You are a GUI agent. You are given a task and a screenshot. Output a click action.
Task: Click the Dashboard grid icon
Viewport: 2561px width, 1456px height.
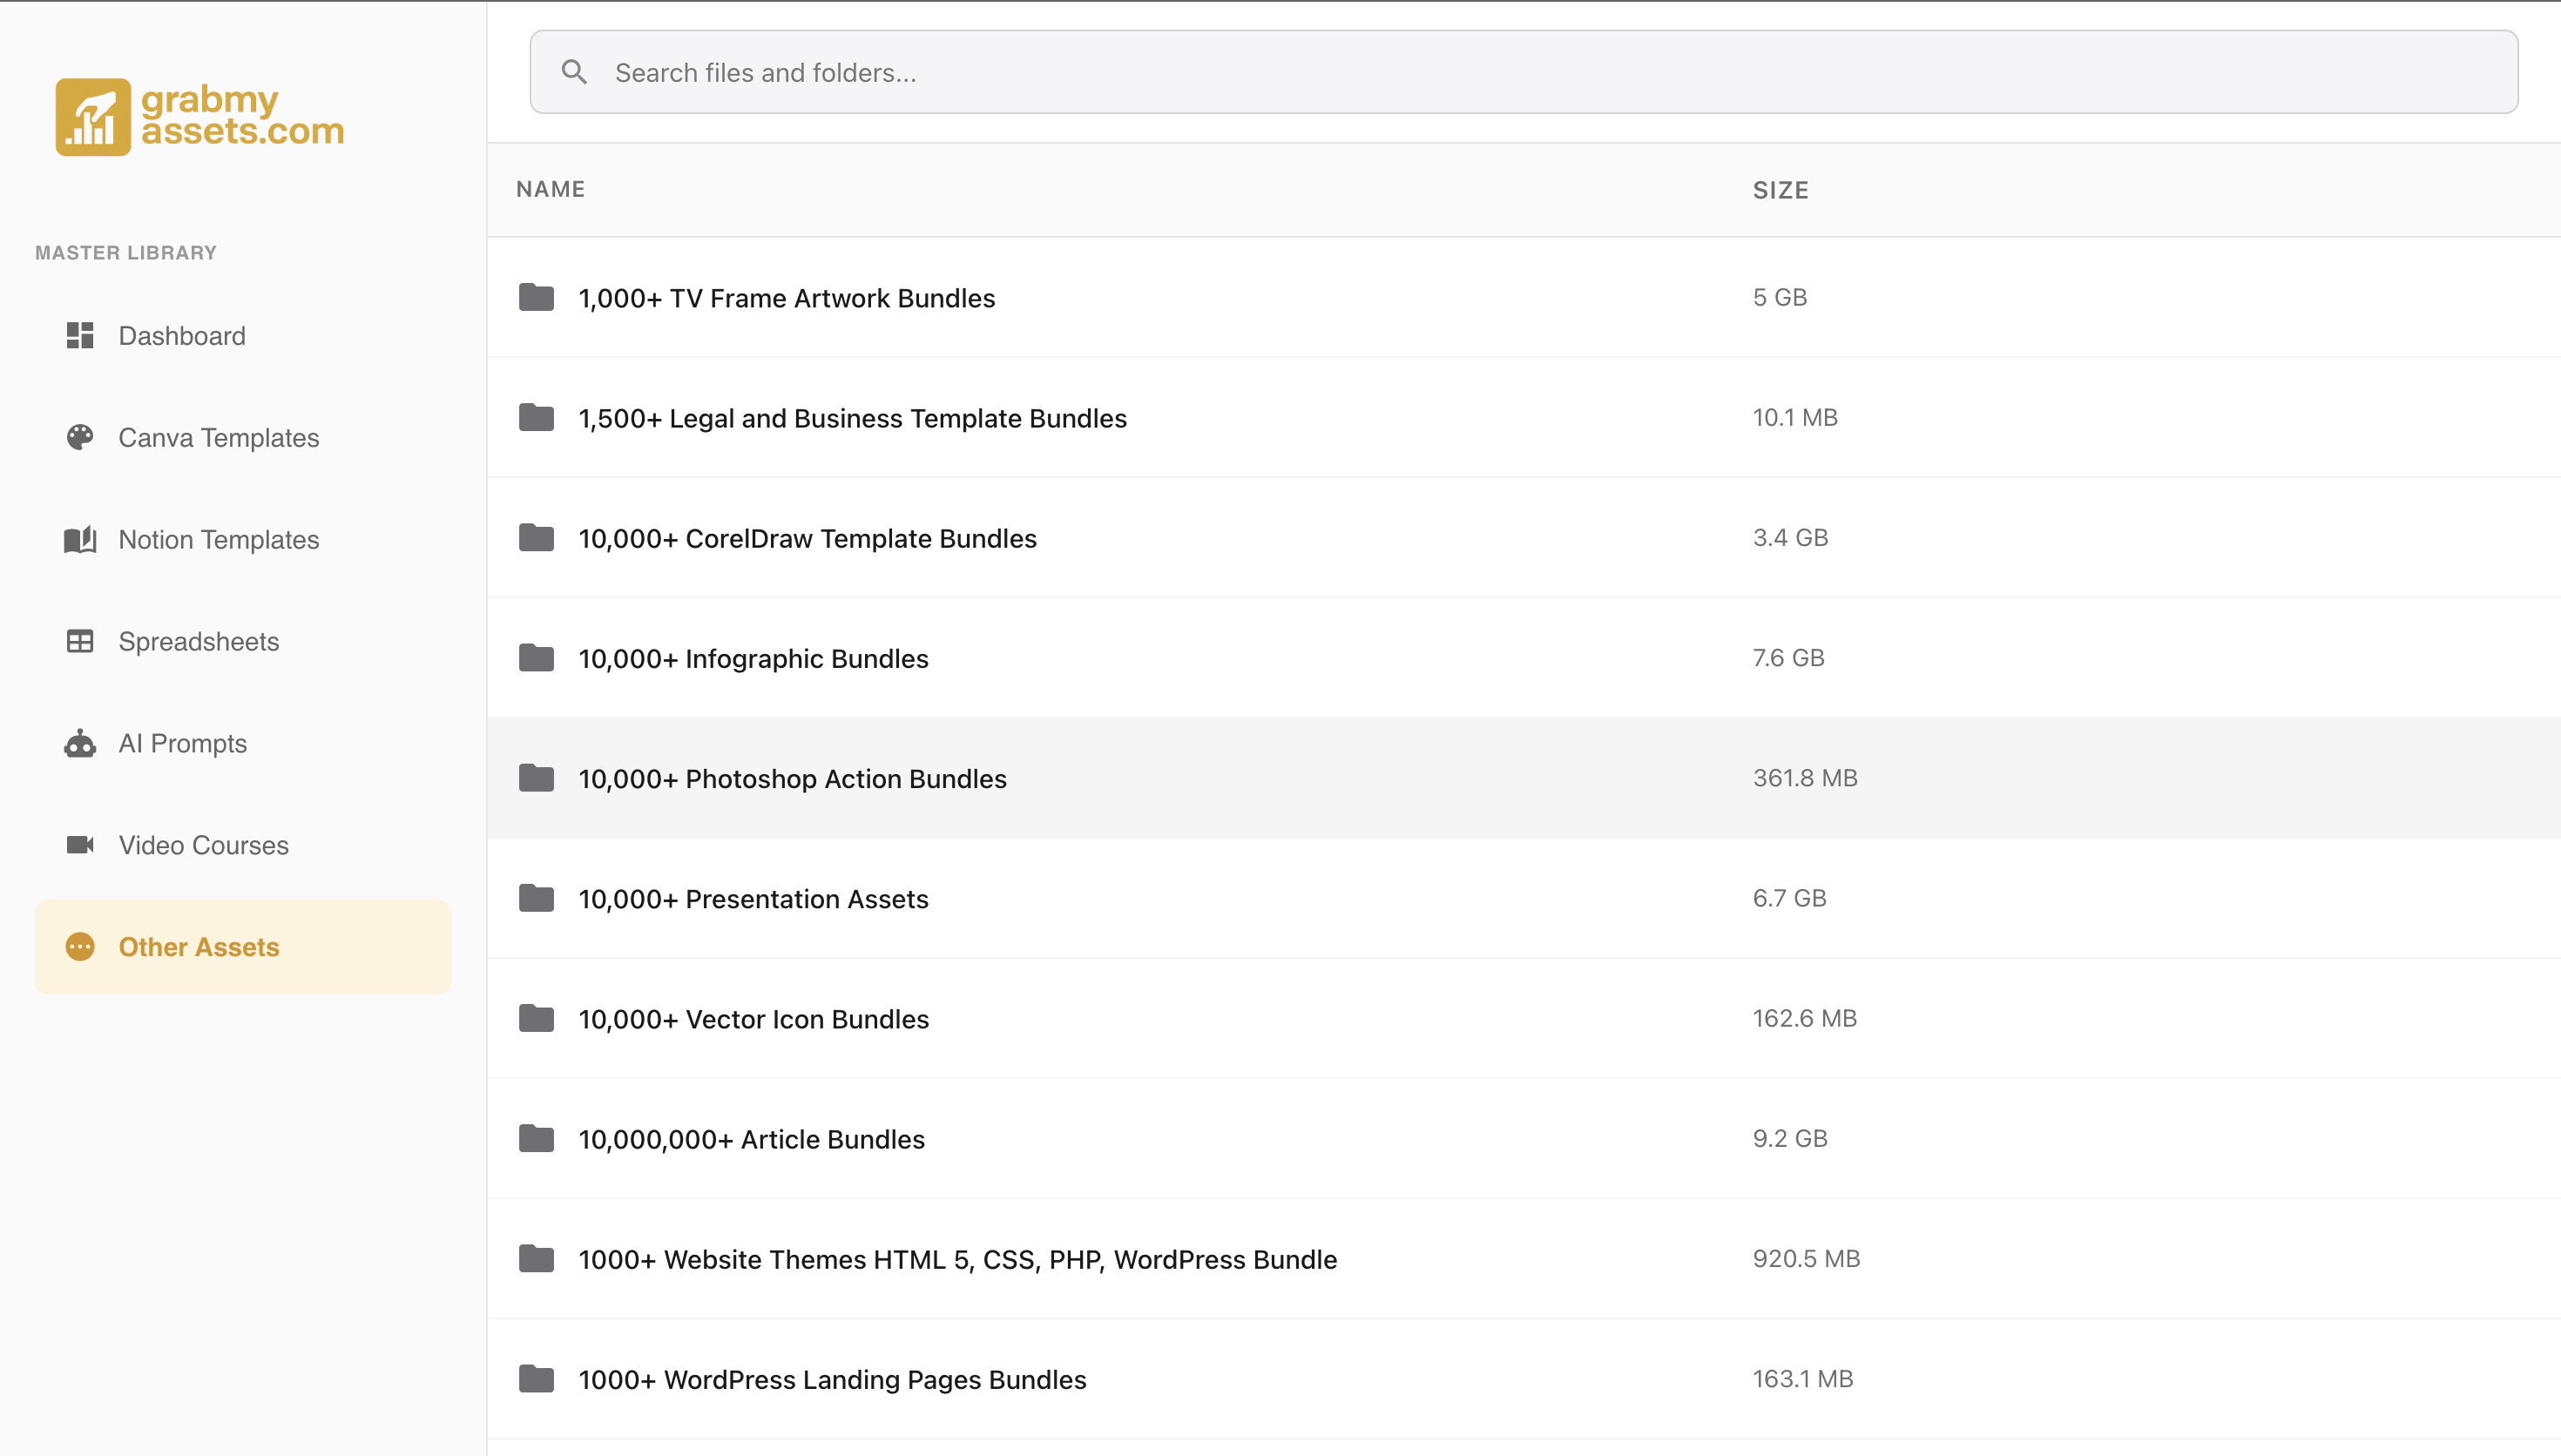tap(80, 336)
